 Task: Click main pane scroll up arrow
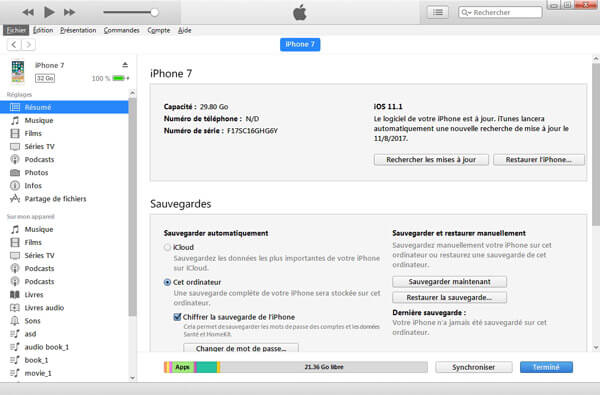(596, 59)
